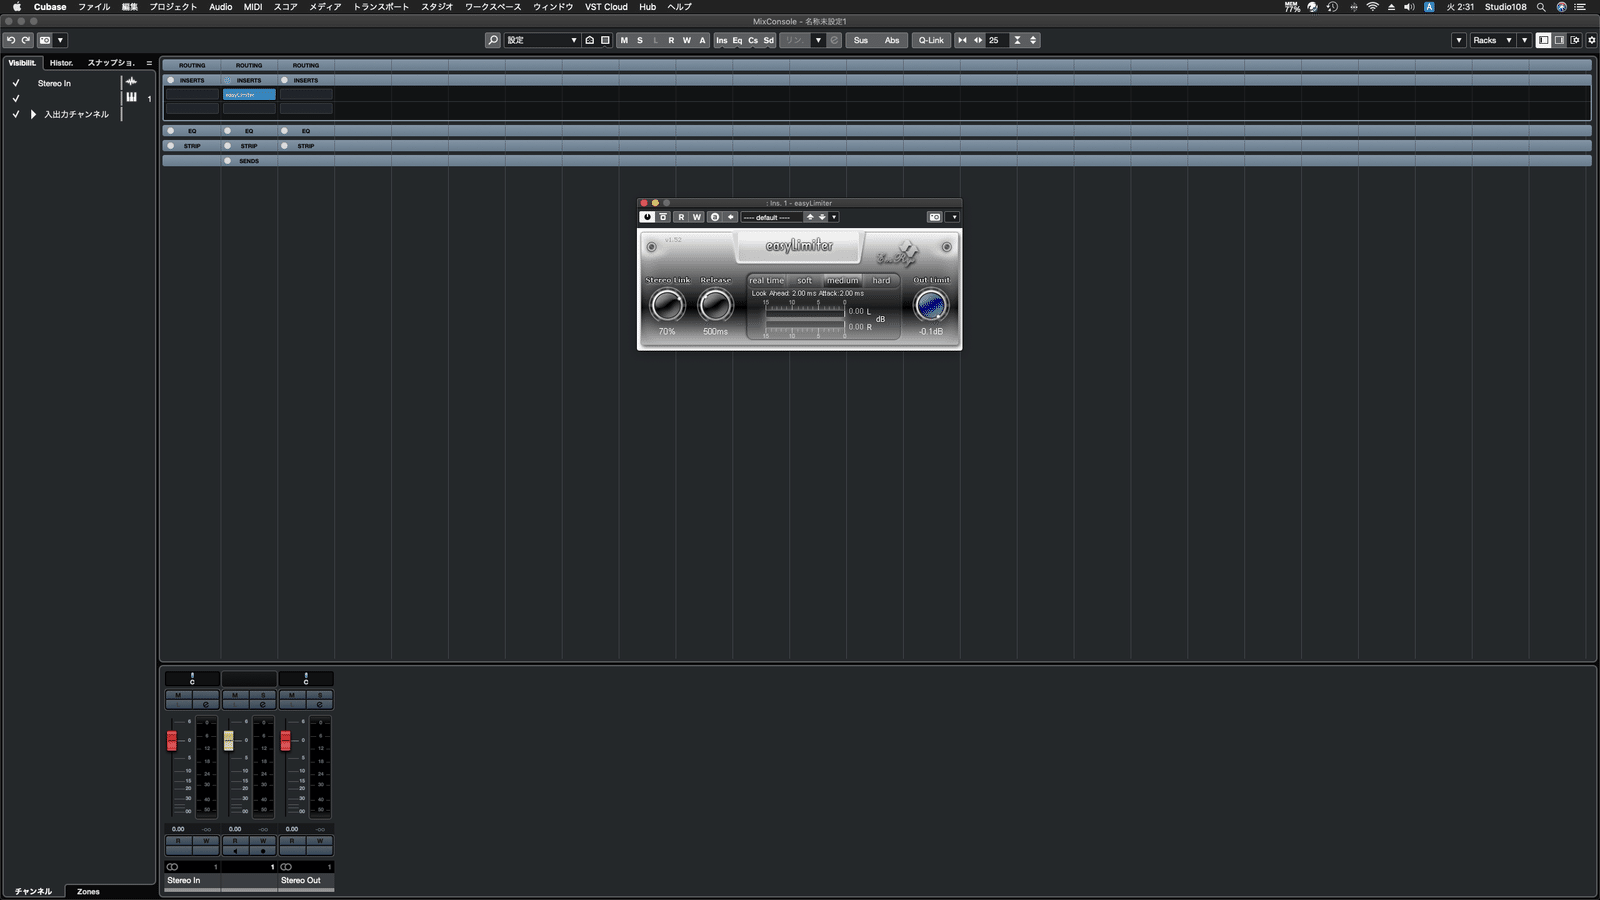This screenshot has width=1600, height=900.
Task: Open the チャンネル tab at bottom left
Action: pos(33,891)
